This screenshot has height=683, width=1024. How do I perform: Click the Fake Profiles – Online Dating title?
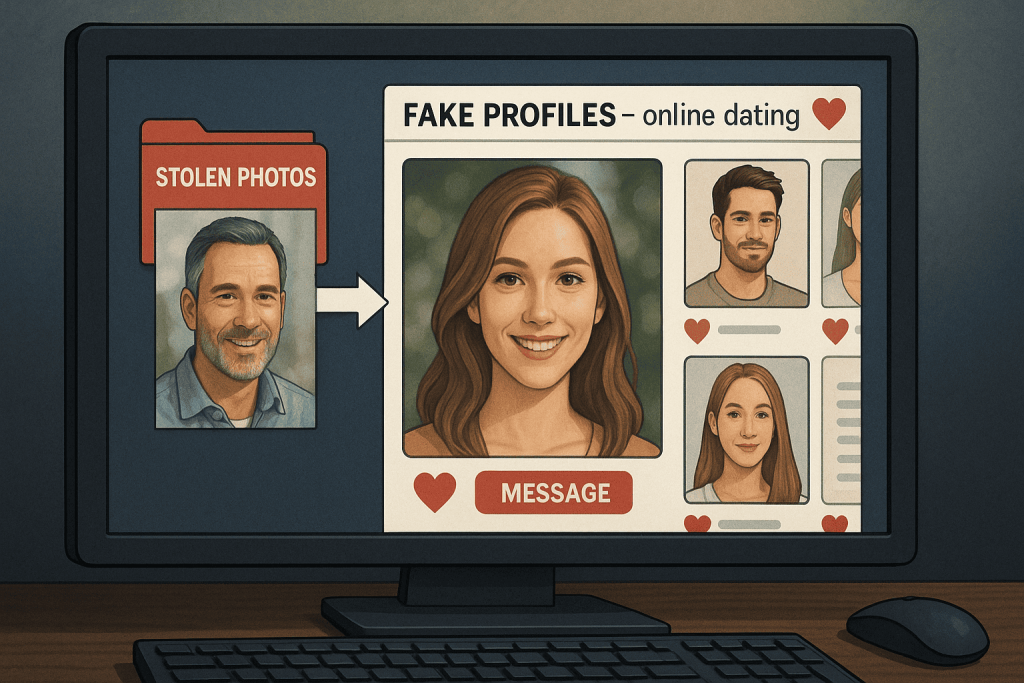click(x=601, y=114)
